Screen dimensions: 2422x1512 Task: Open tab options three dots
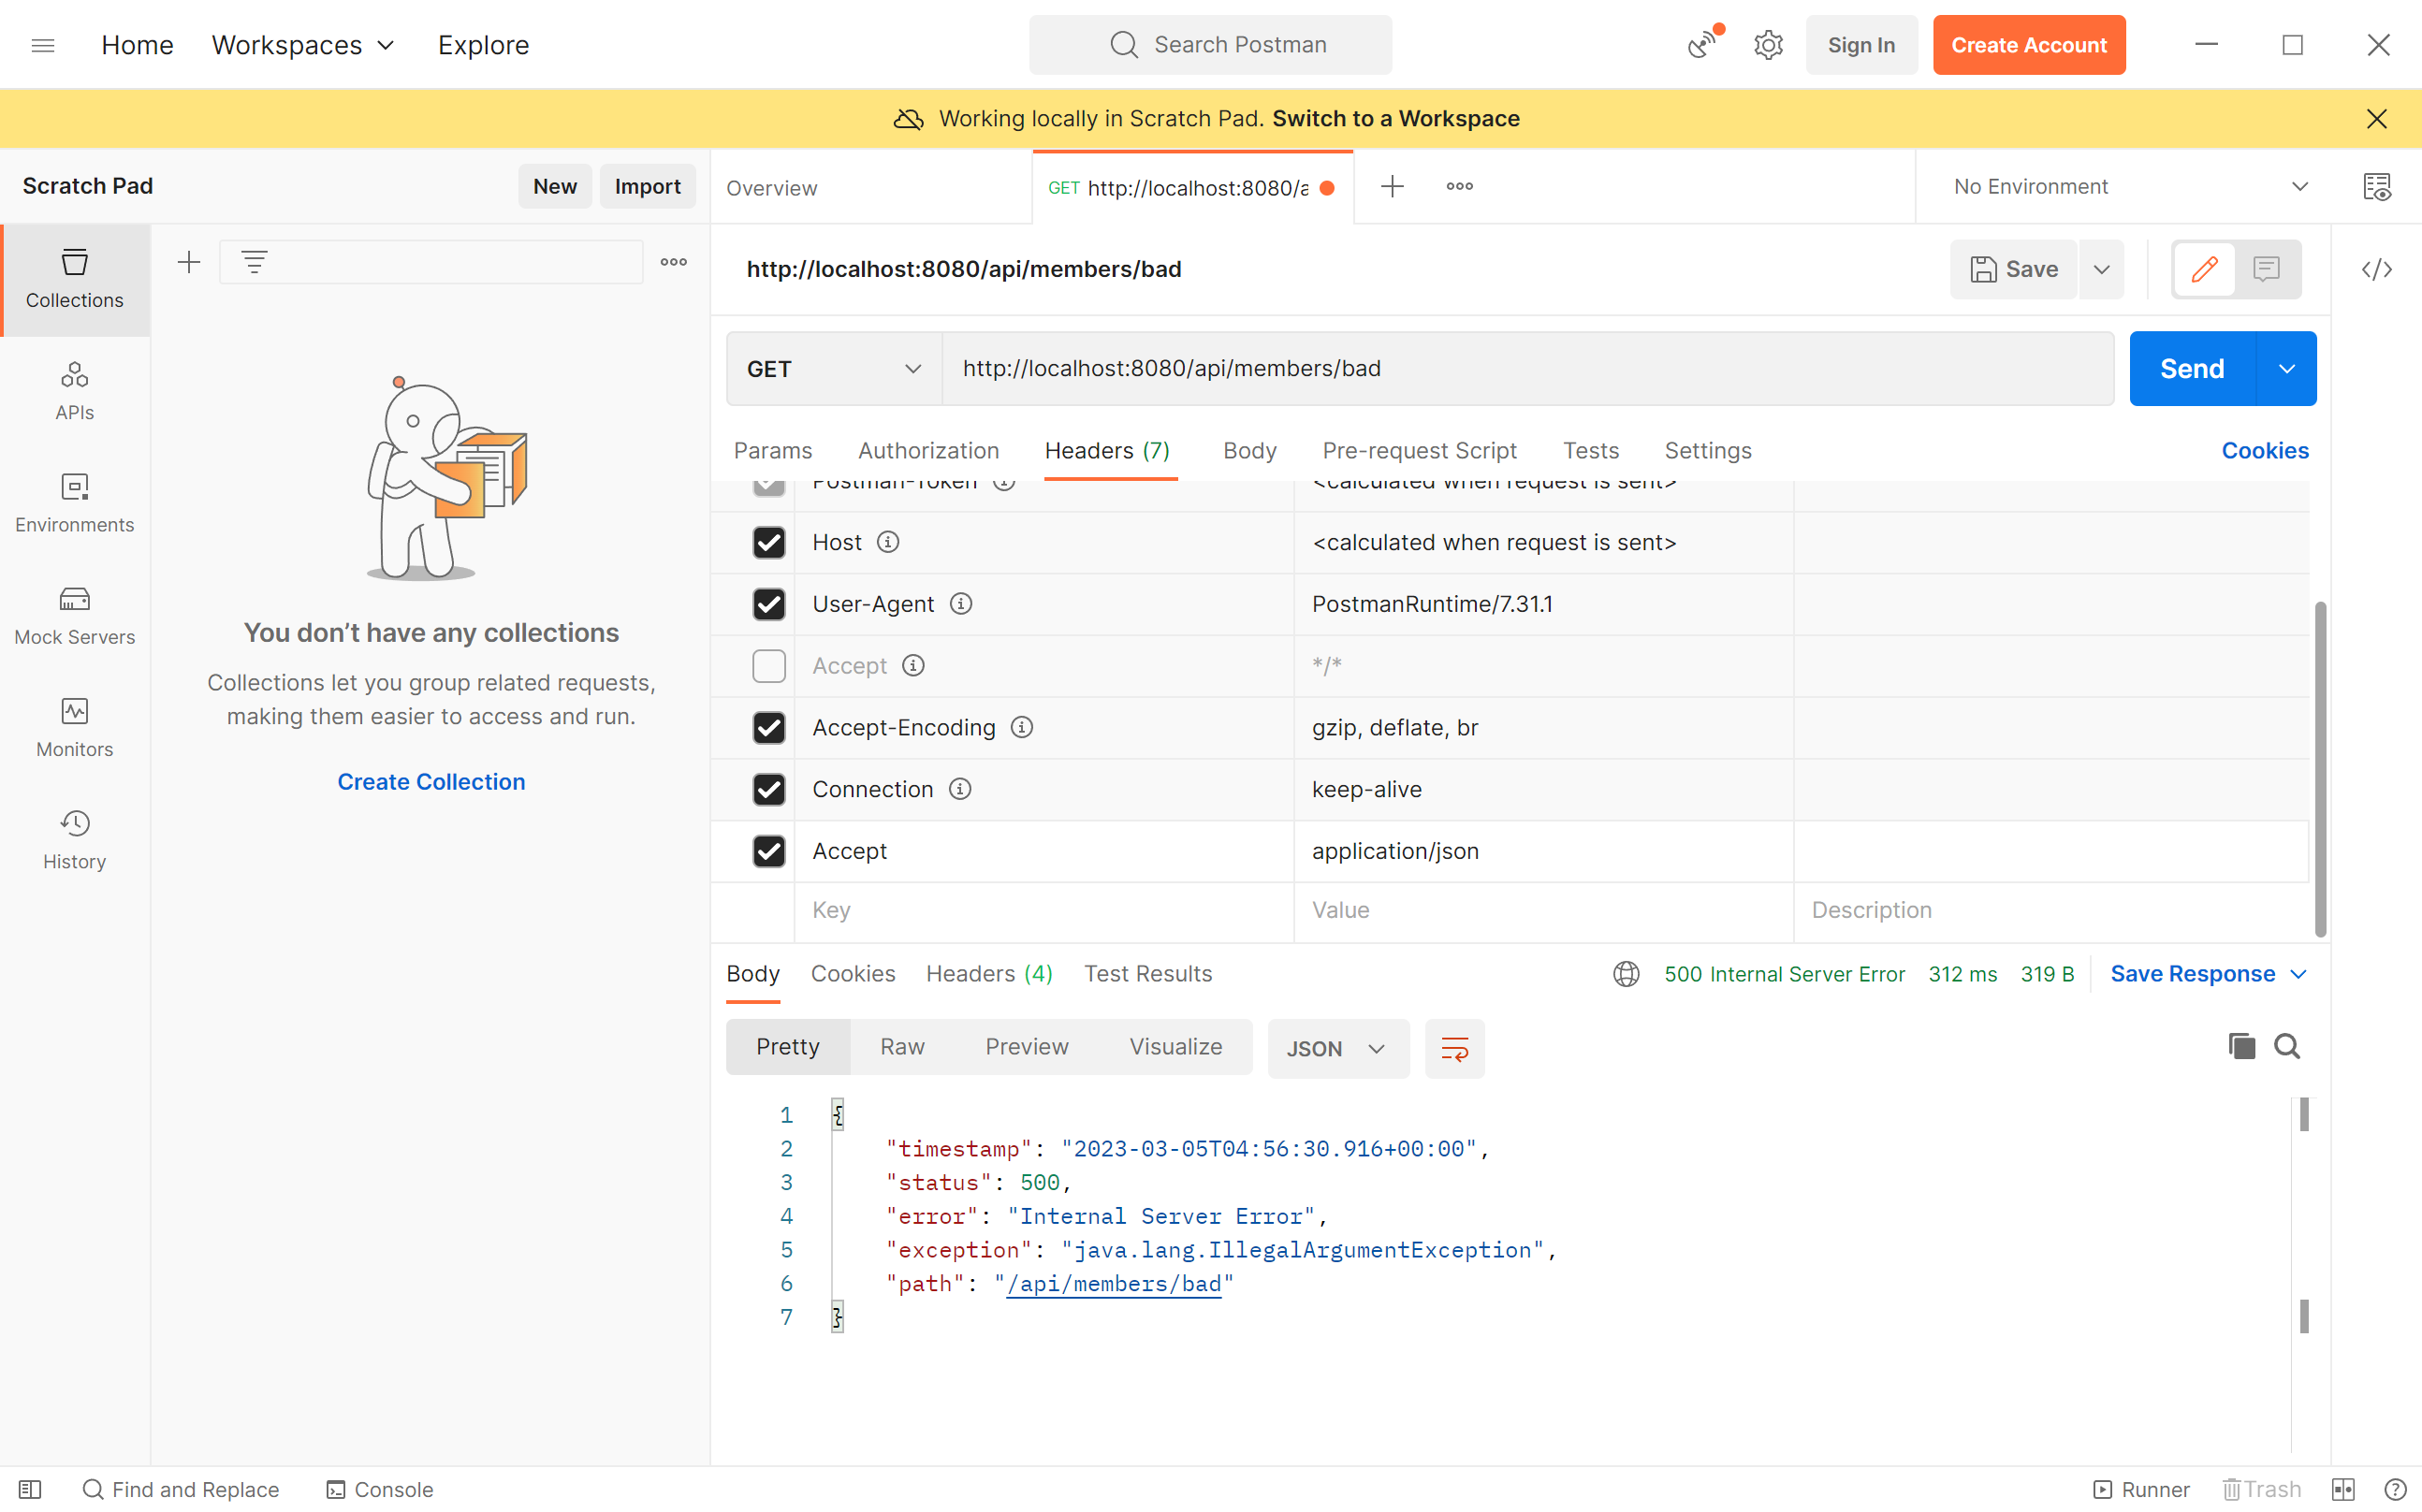(x=1460, y=187)
